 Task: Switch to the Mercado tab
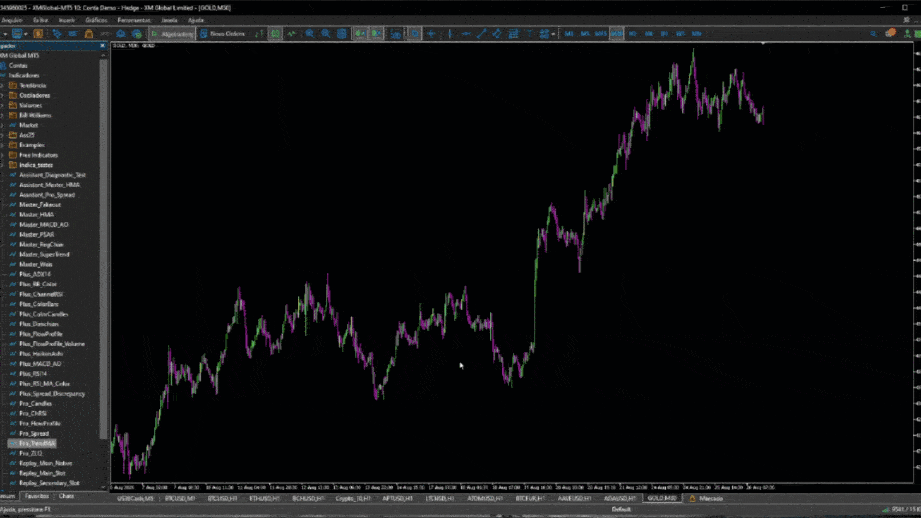coord(707,499)
